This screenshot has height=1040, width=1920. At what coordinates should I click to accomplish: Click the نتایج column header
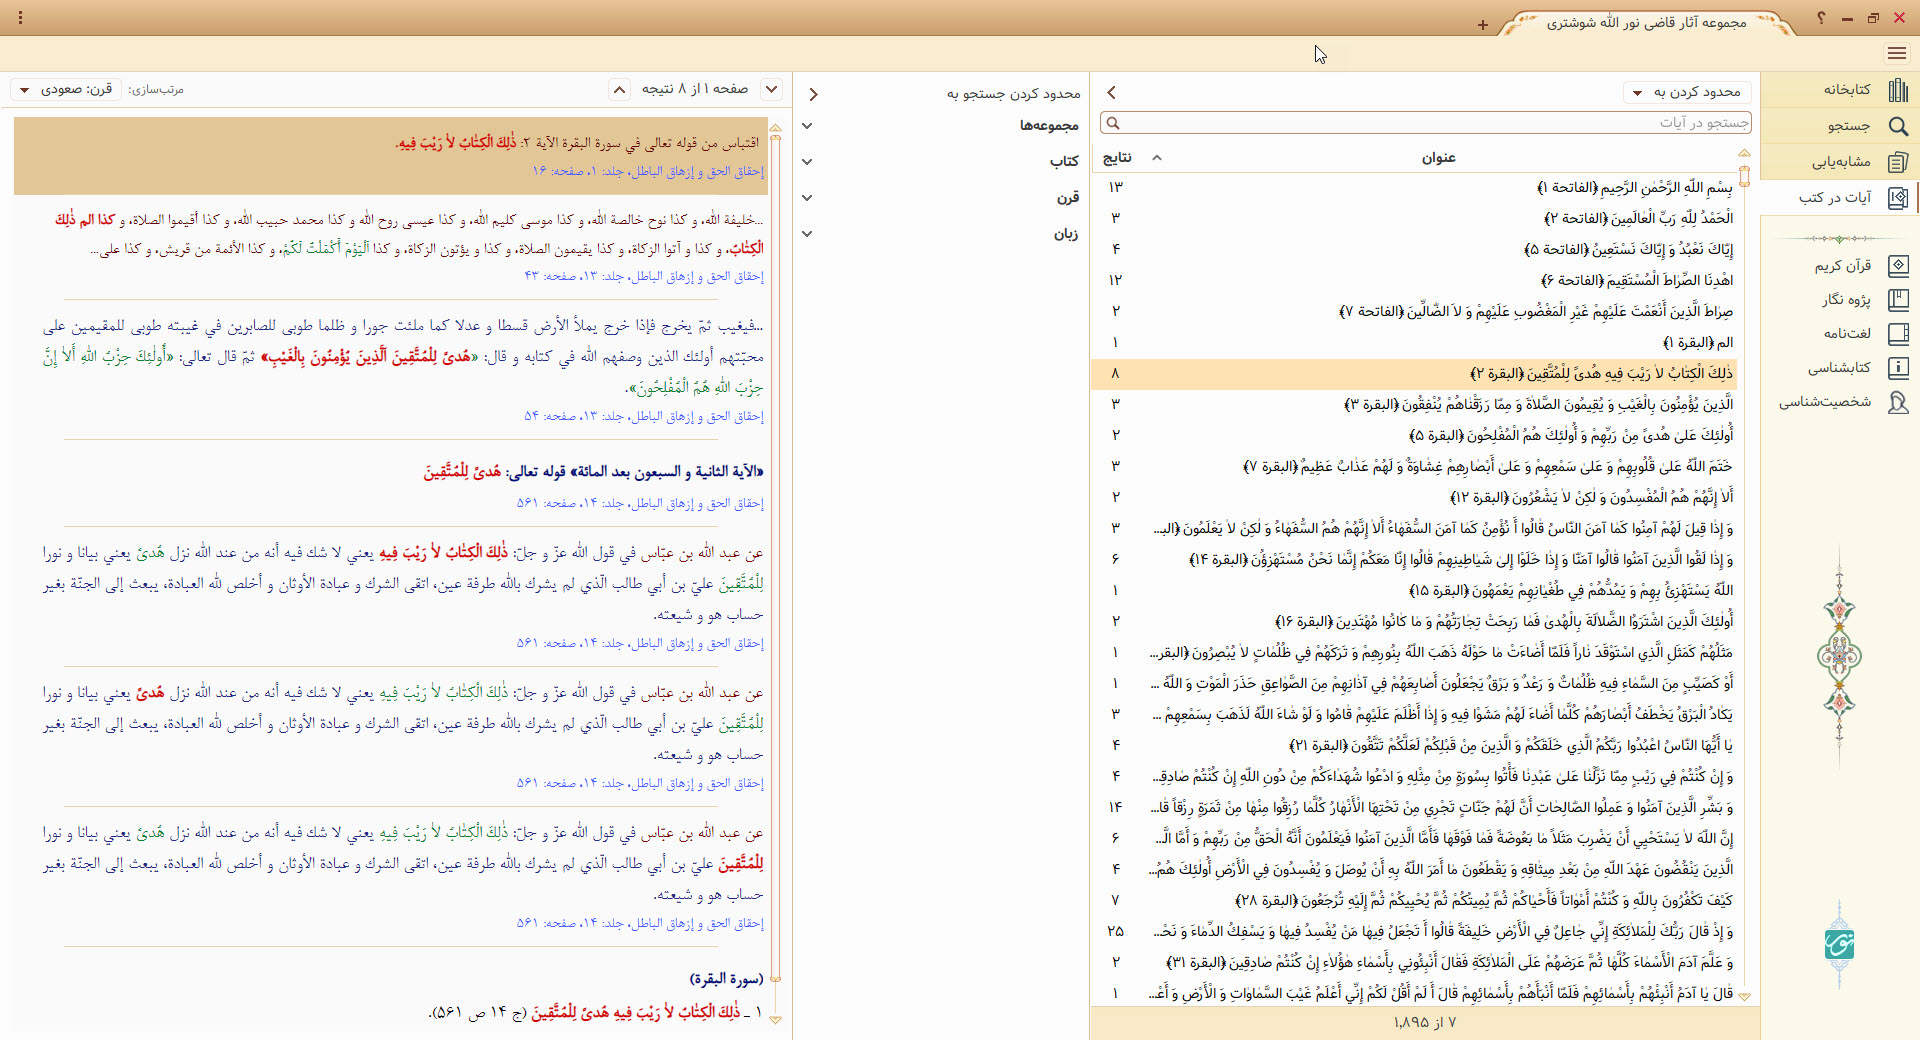1117,158
